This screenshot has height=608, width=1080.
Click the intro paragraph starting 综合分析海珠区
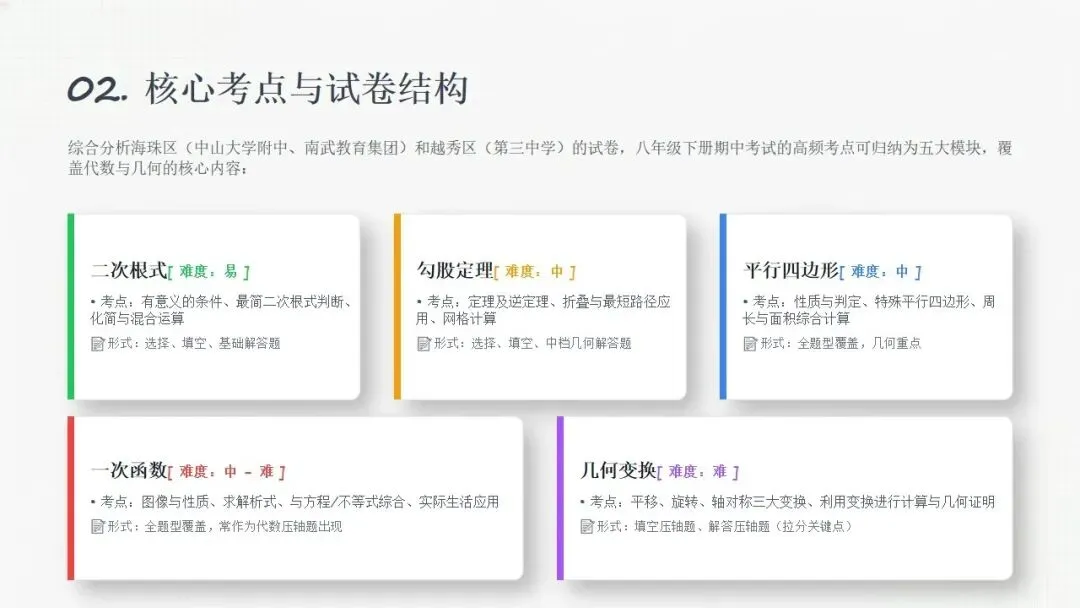coord(539,158)
